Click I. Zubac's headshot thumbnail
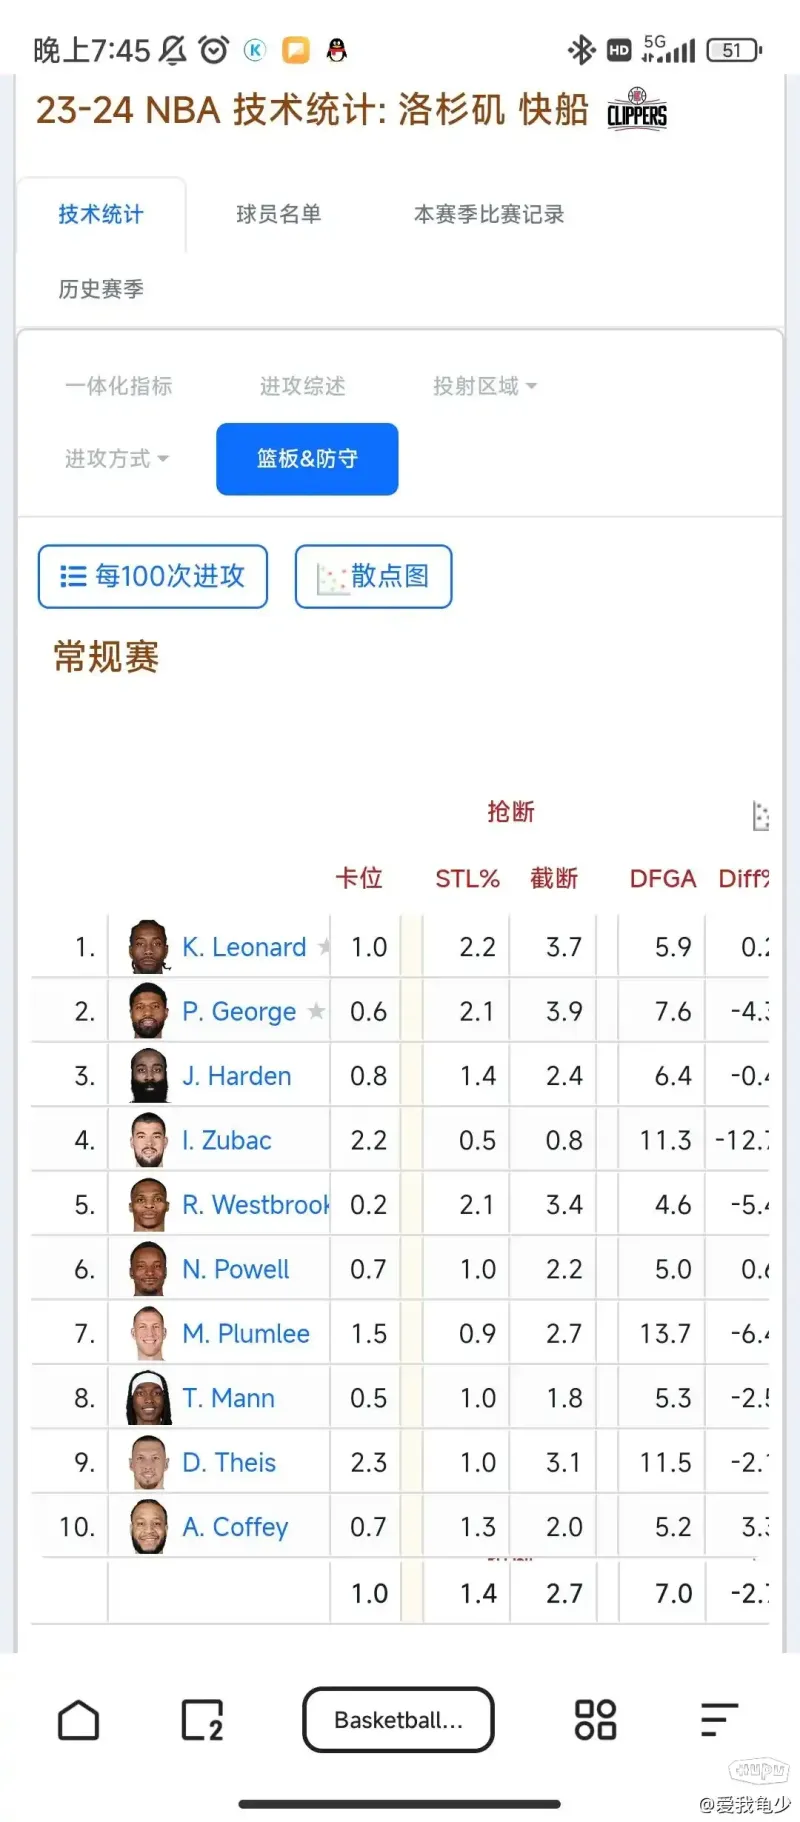Screen dimensions: 800x1822 pyautogui.click(x=149, y=1140)
